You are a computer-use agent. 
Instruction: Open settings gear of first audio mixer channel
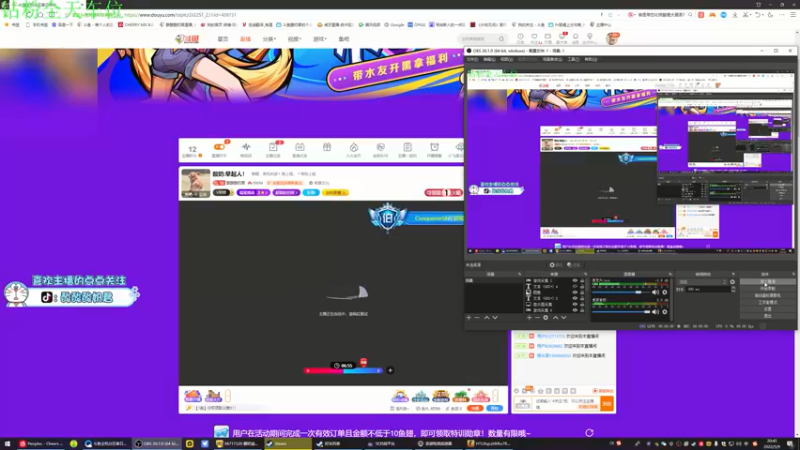664,292
